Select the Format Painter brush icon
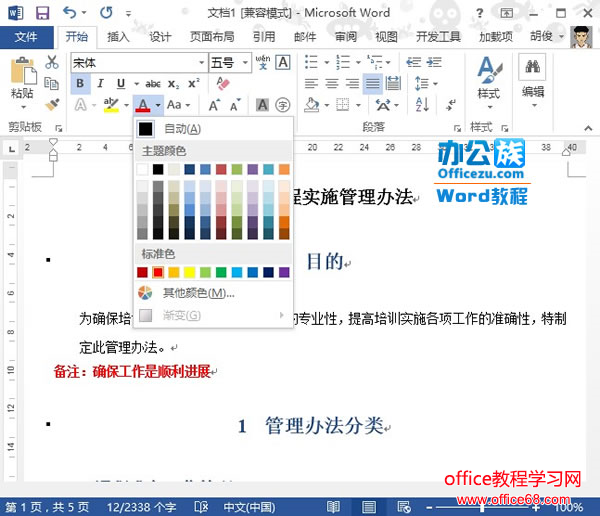600x516 pixels. [x=52, y=105]
